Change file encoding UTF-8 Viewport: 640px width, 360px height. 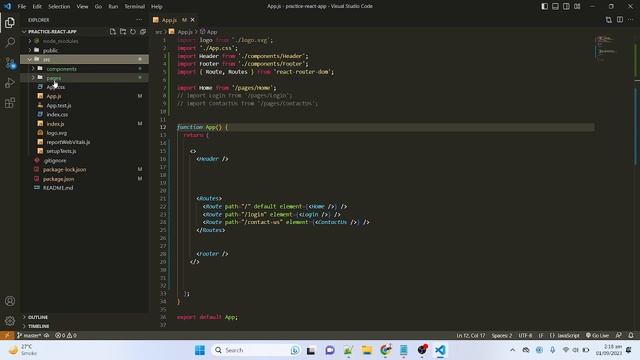click(x=525, y=335)
